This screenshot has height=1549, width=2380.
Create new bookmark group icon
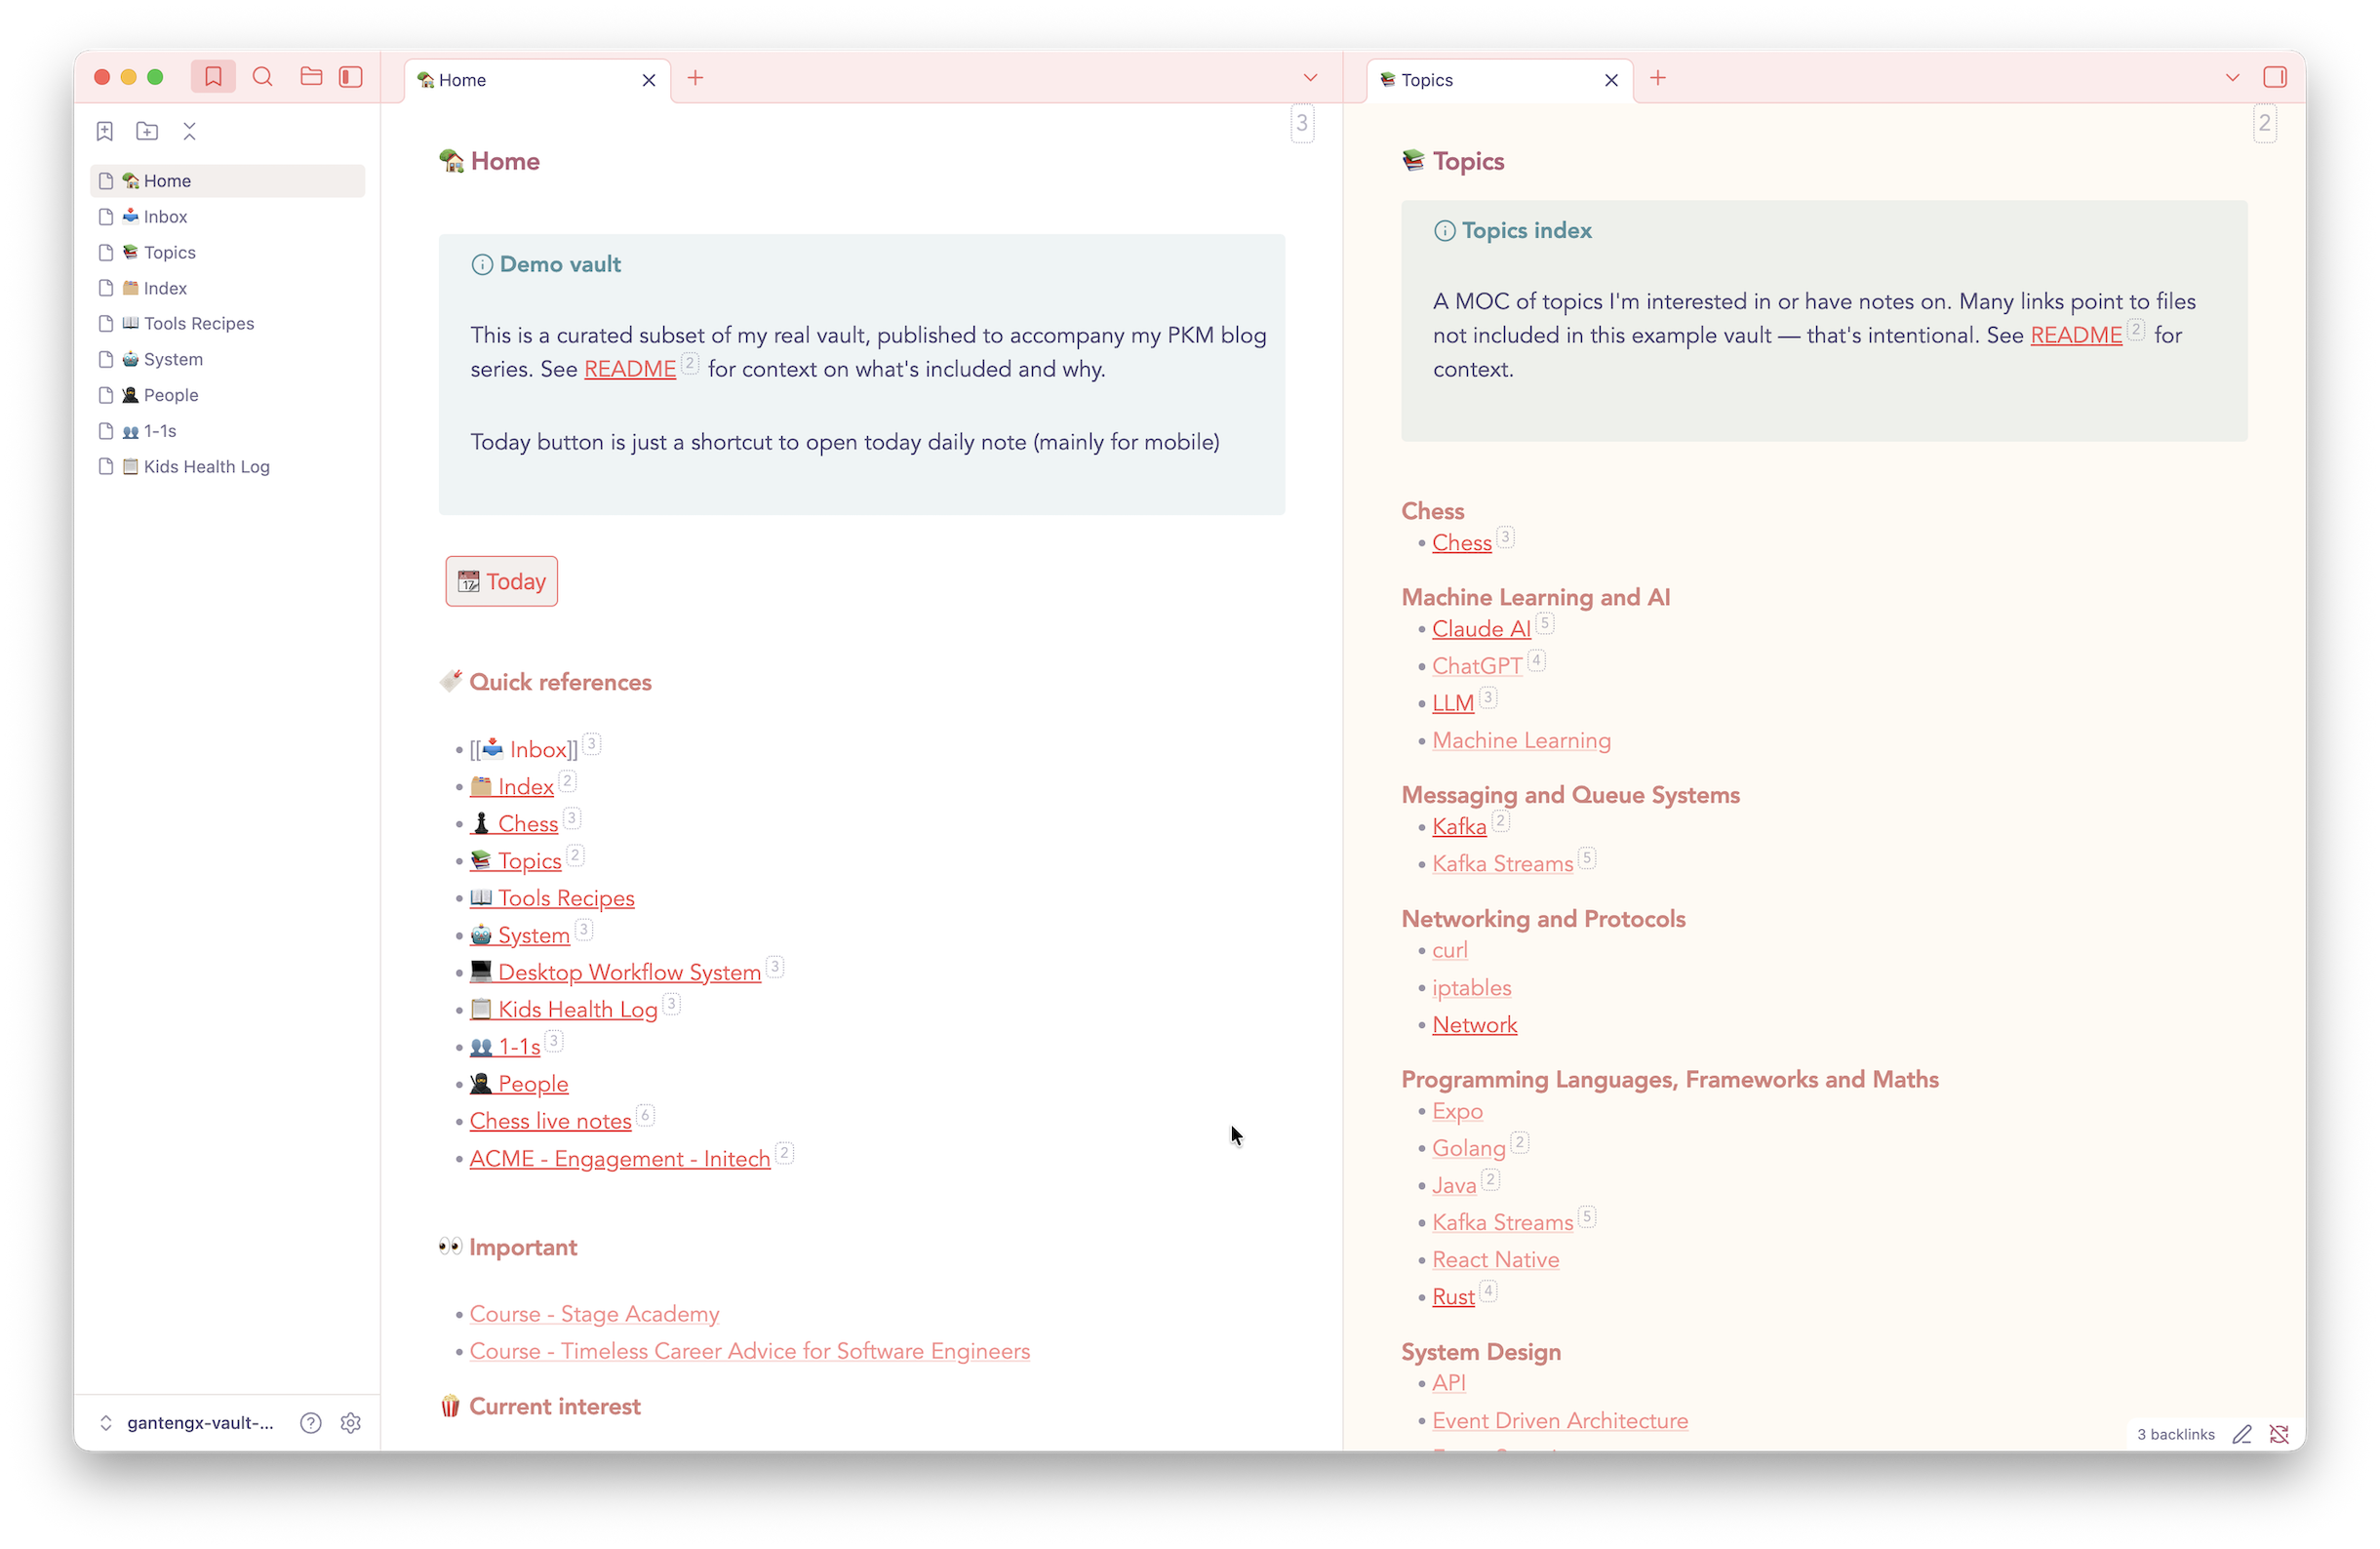click(x=147, y=131)
